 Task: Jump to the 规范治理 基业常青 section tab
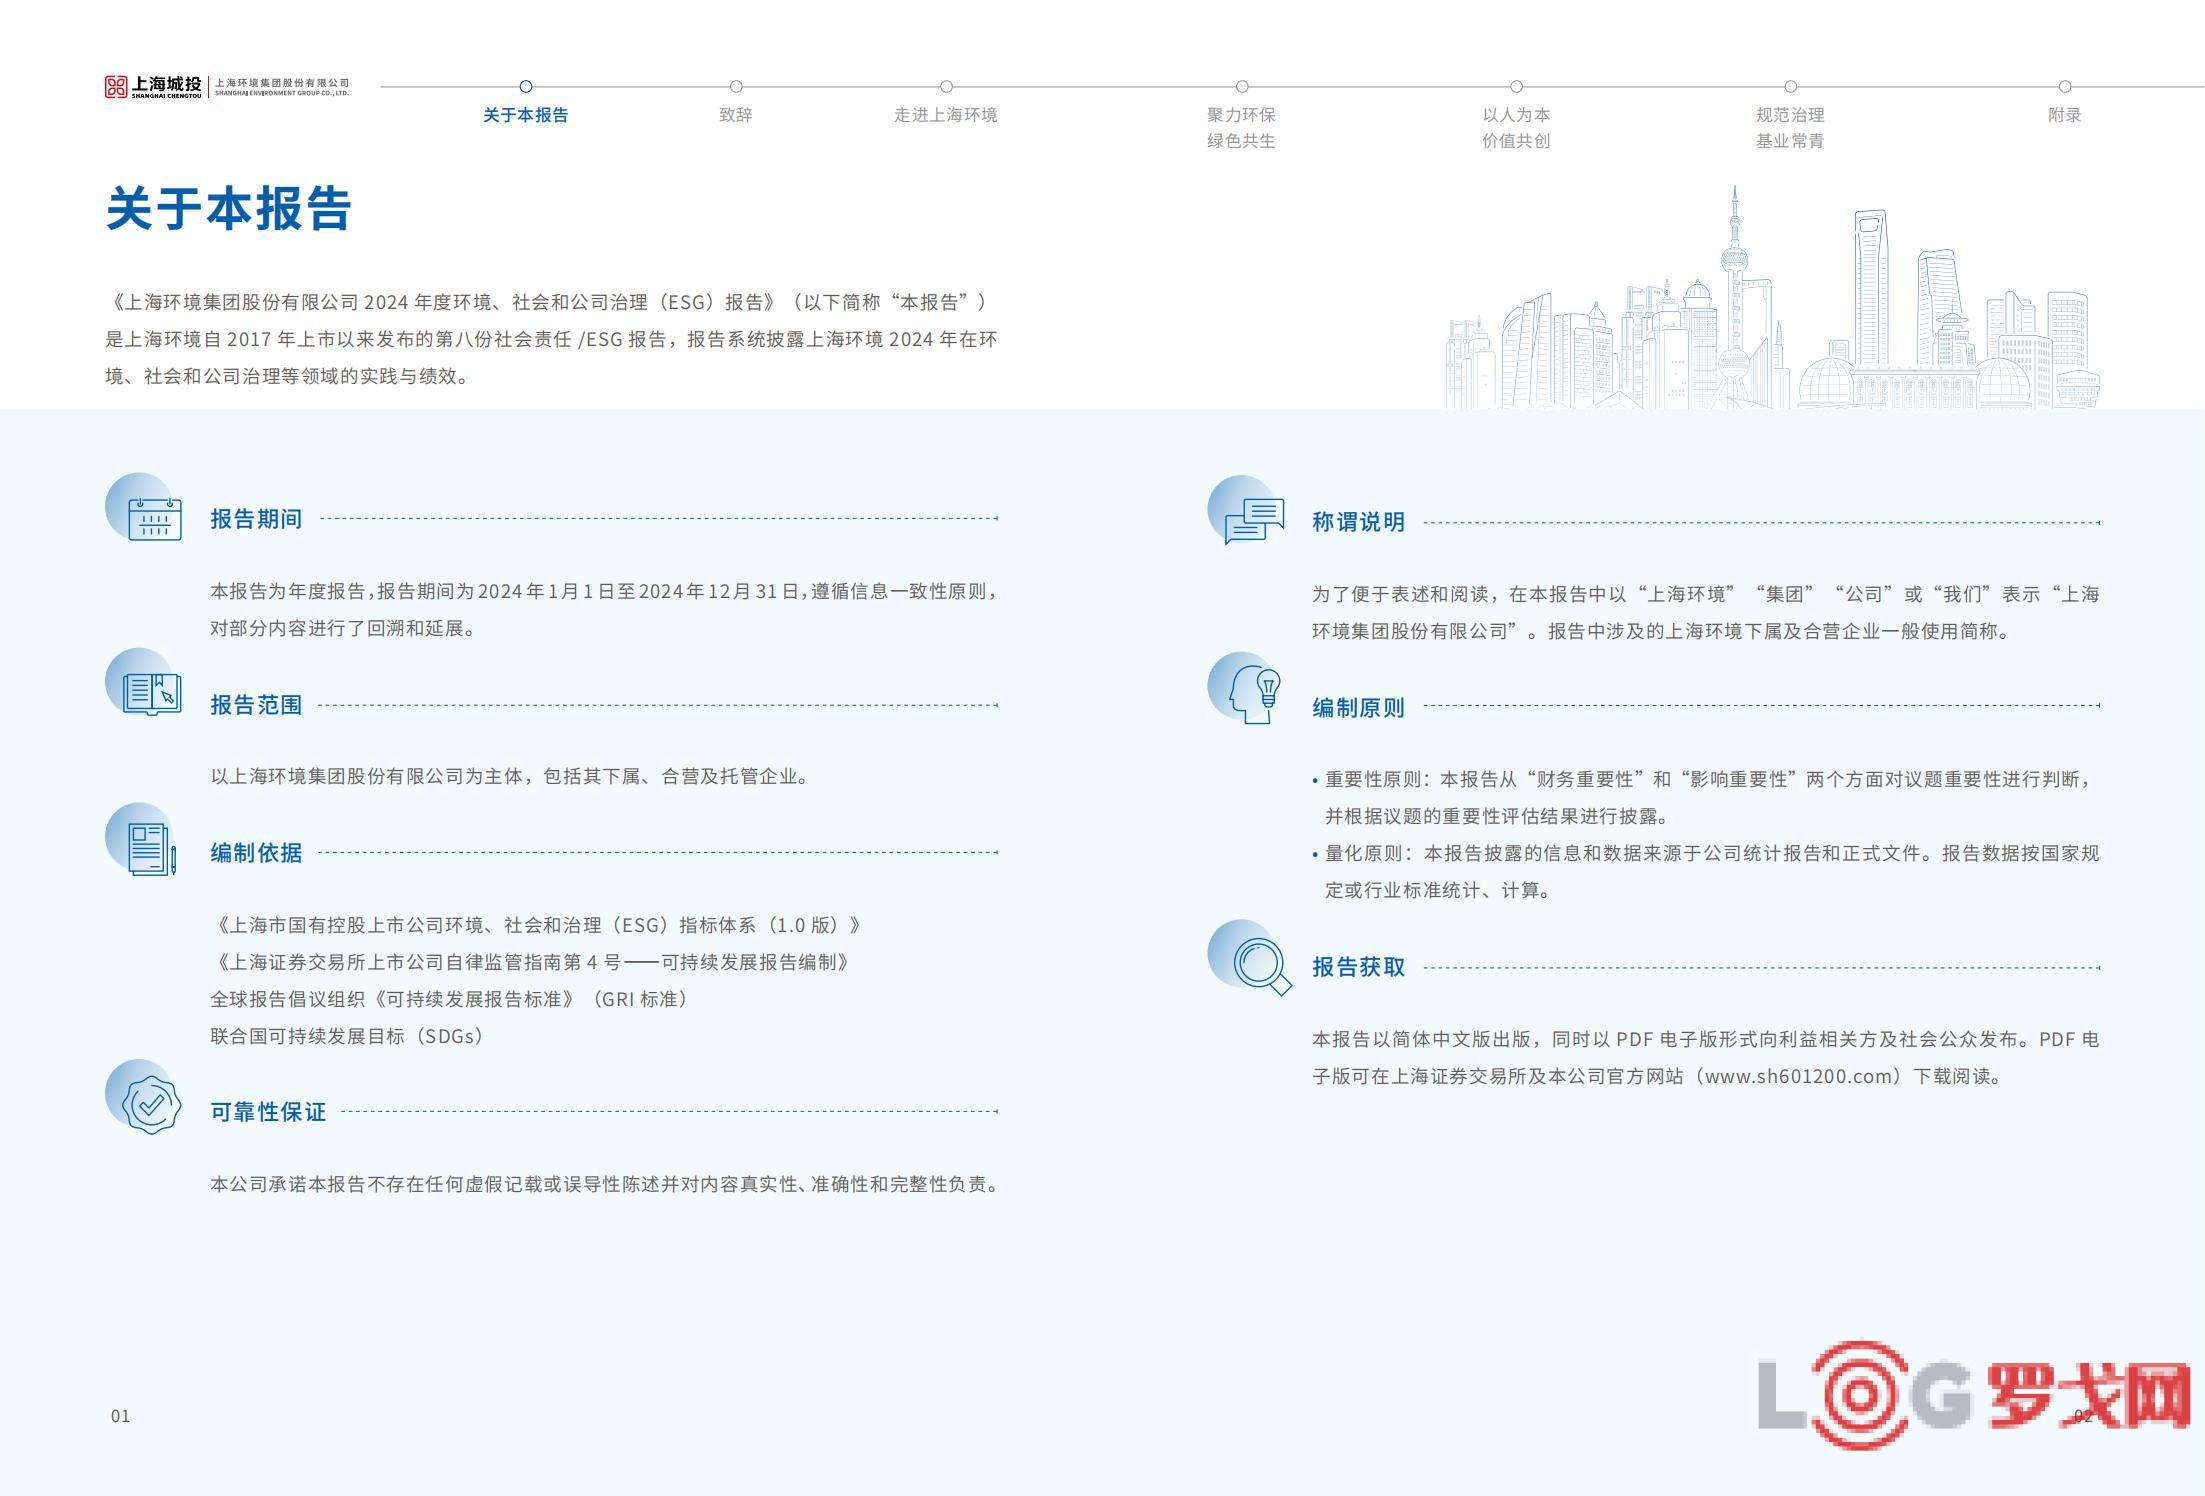coord(1790,127)
